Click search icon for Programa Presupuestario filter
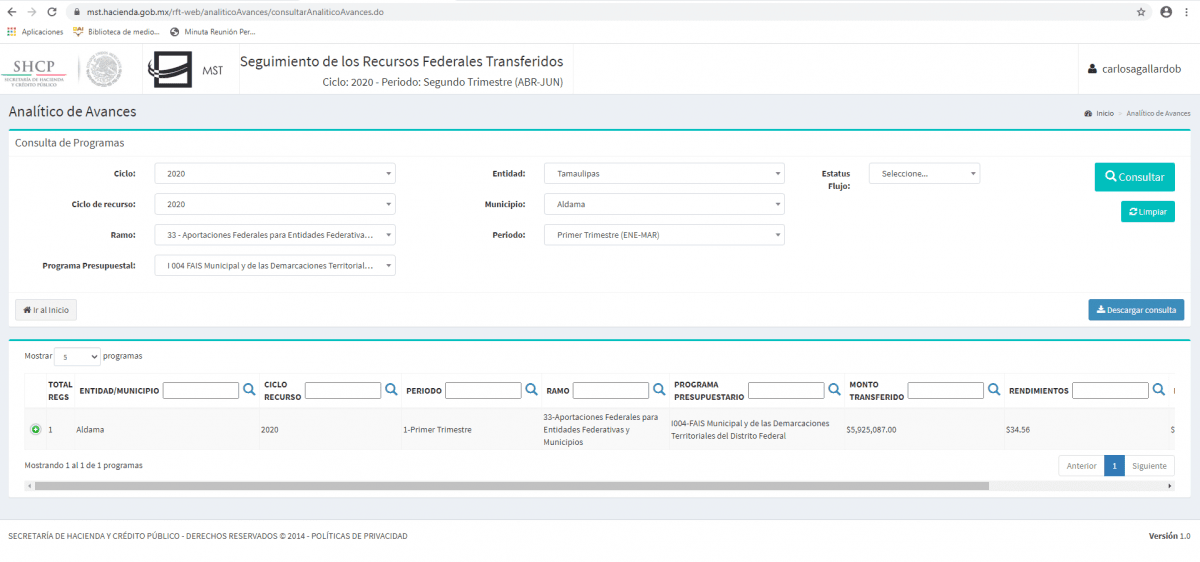The height and width of the screenshot is (562, 1200). point(834,390)
